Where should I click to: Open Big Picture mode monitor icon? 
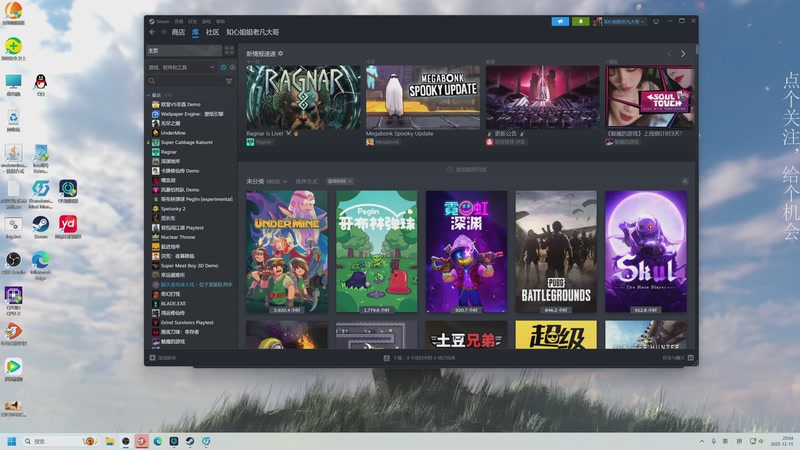pyautogui.click(x=656, y=21)
